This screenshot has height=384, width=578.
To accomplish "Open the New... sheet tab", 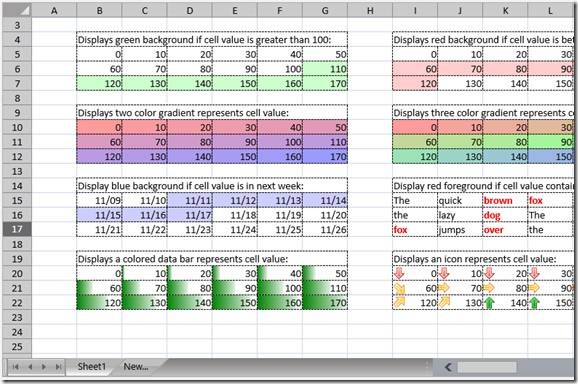I will [136, 367].
